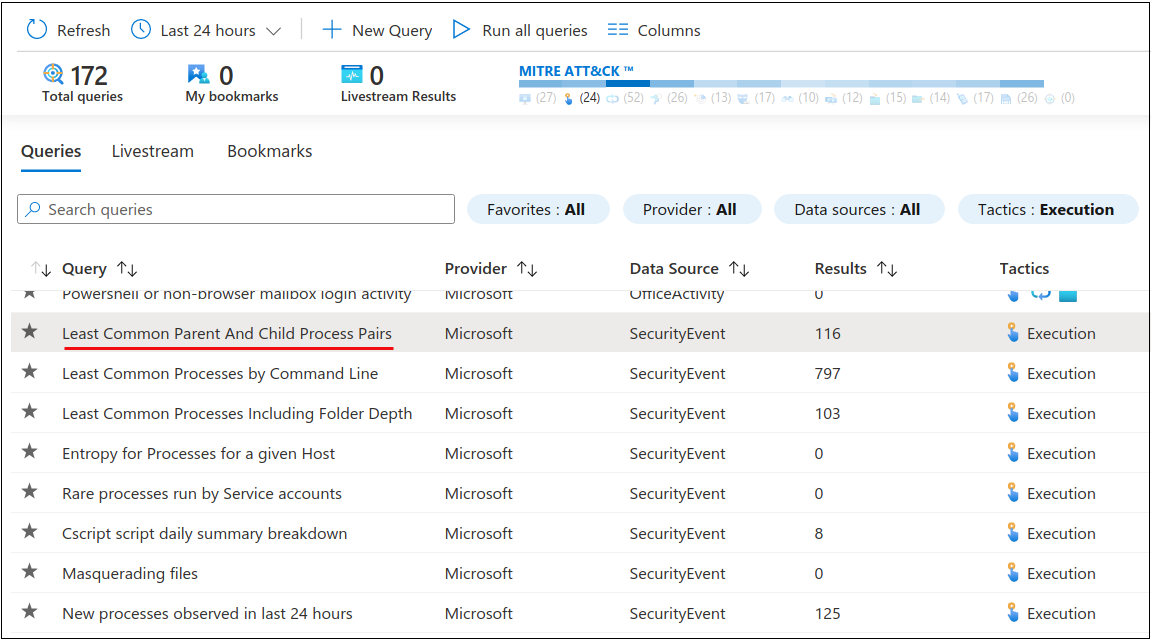Select the MITRE ATT&CK tactic with 24 queries
The image size is (1151, 640).
point(568,98)
